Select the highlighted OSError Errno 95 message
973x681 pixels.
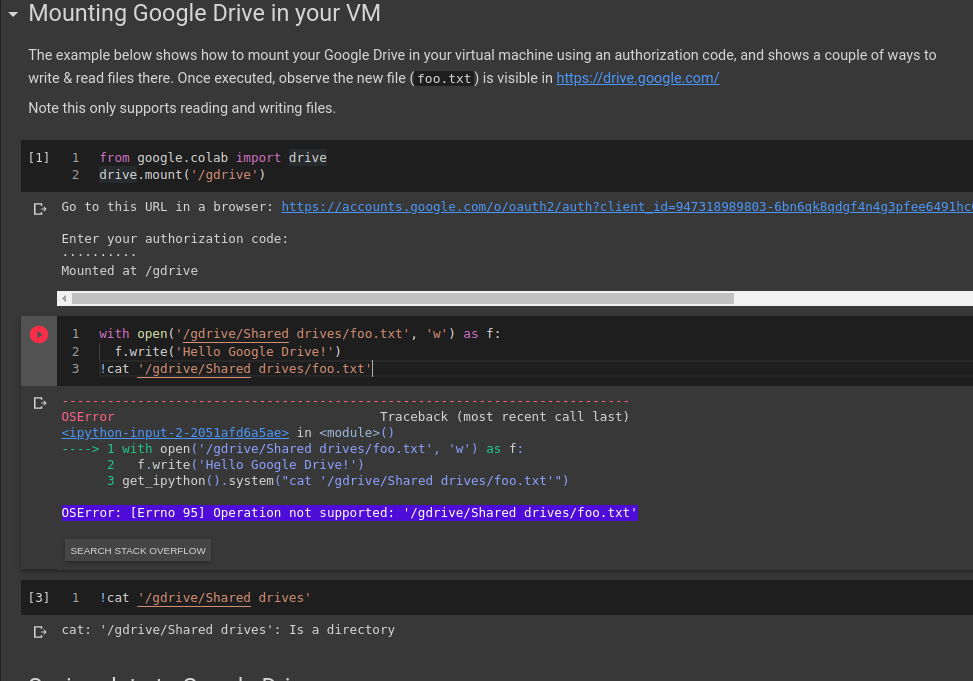(x=349, y=513)
